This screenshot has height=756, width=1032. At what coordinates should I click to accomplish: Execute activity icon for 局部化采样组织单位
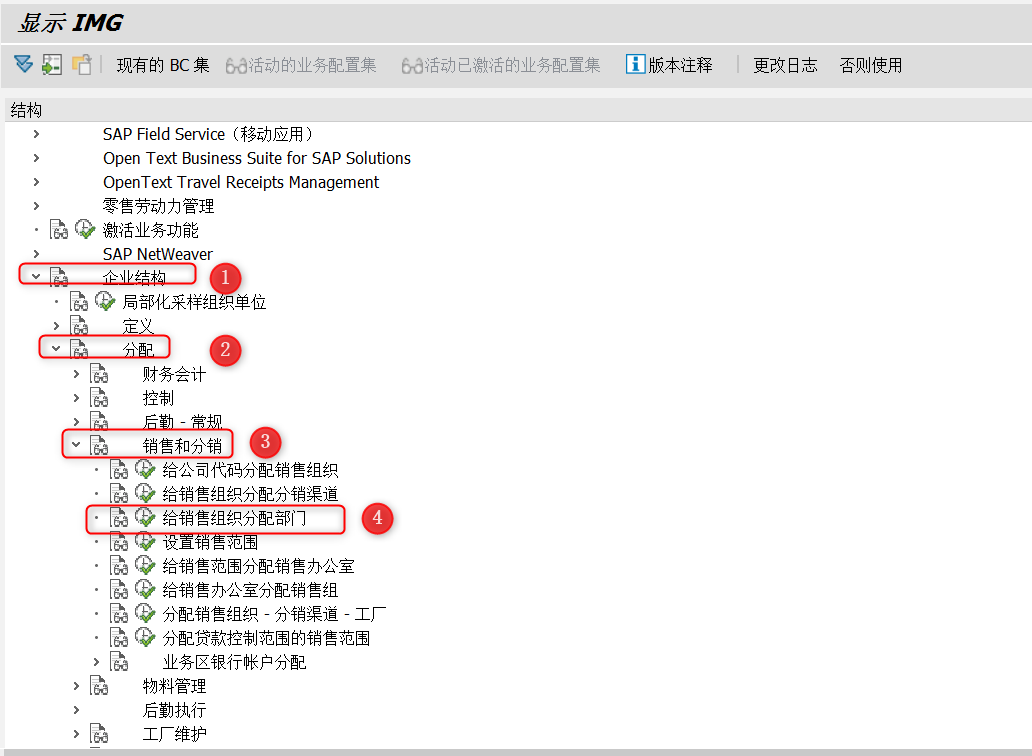point(105,301)
